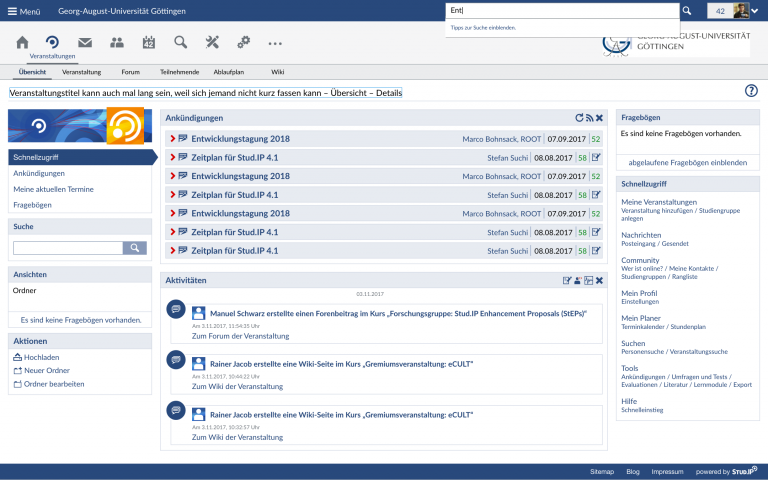This screenshot has height=480, width=768.
Task: Open the help question mark icon
Action: 751,91
